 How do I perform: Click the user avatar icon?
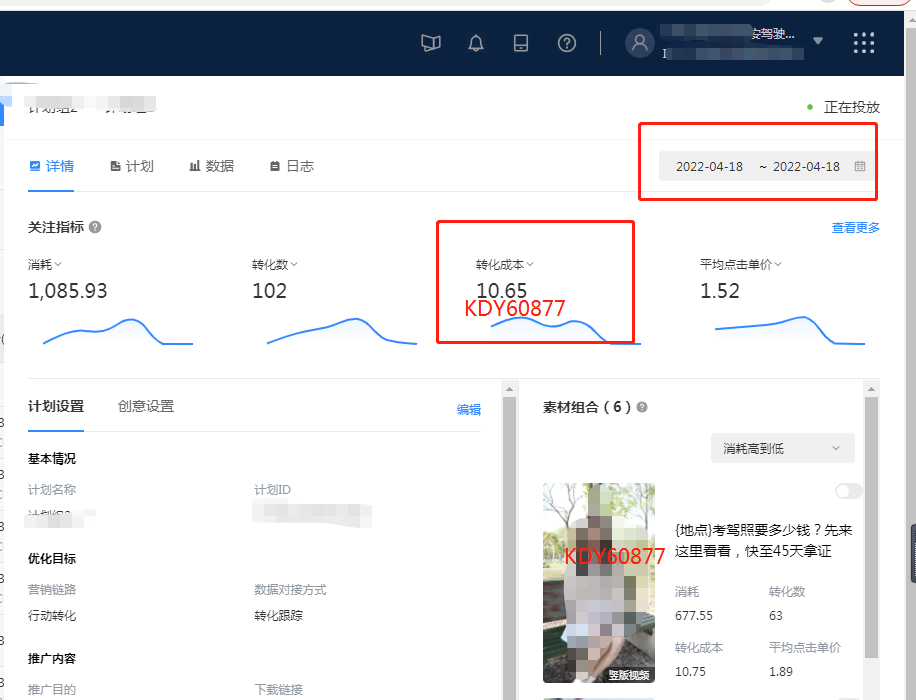(x=640, y=43)
